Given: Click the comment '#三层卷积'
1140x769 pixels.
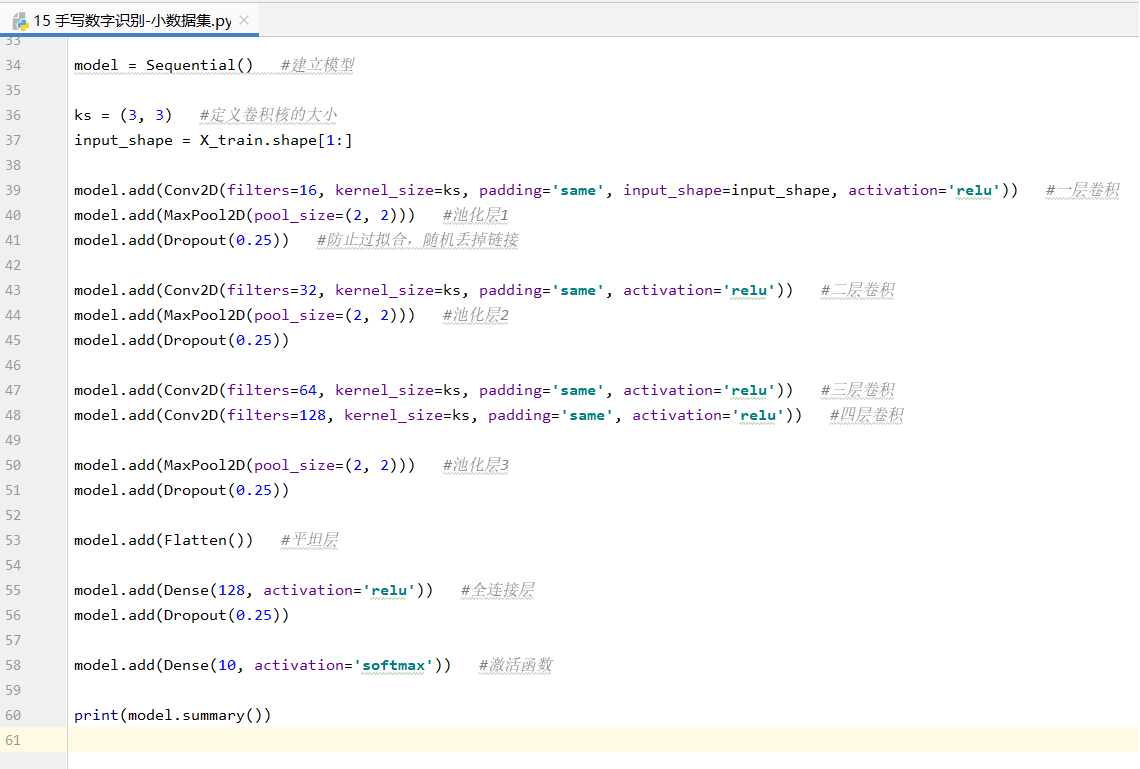Looking at the screenshot, I should tap(857, 390).
